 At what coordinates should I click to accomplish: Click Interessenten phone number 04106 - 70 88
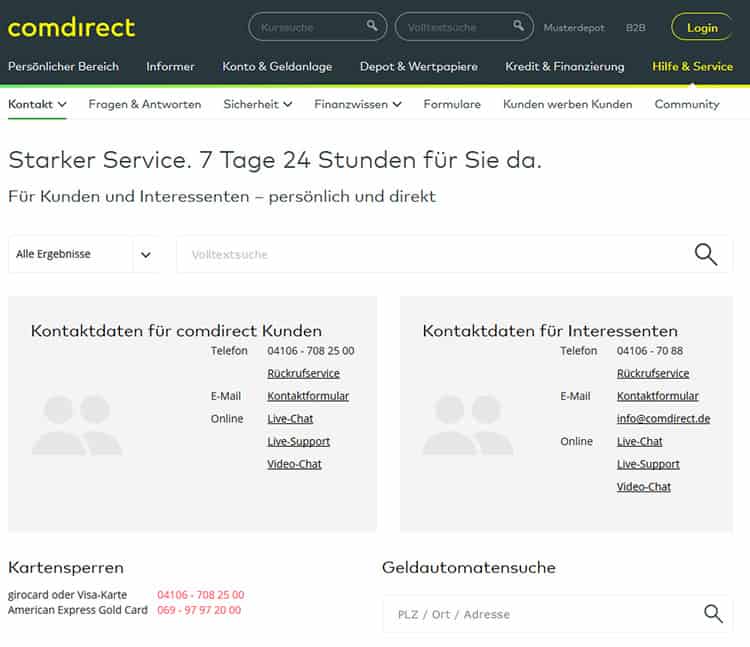pyautogui.click(x=650, y=351)
